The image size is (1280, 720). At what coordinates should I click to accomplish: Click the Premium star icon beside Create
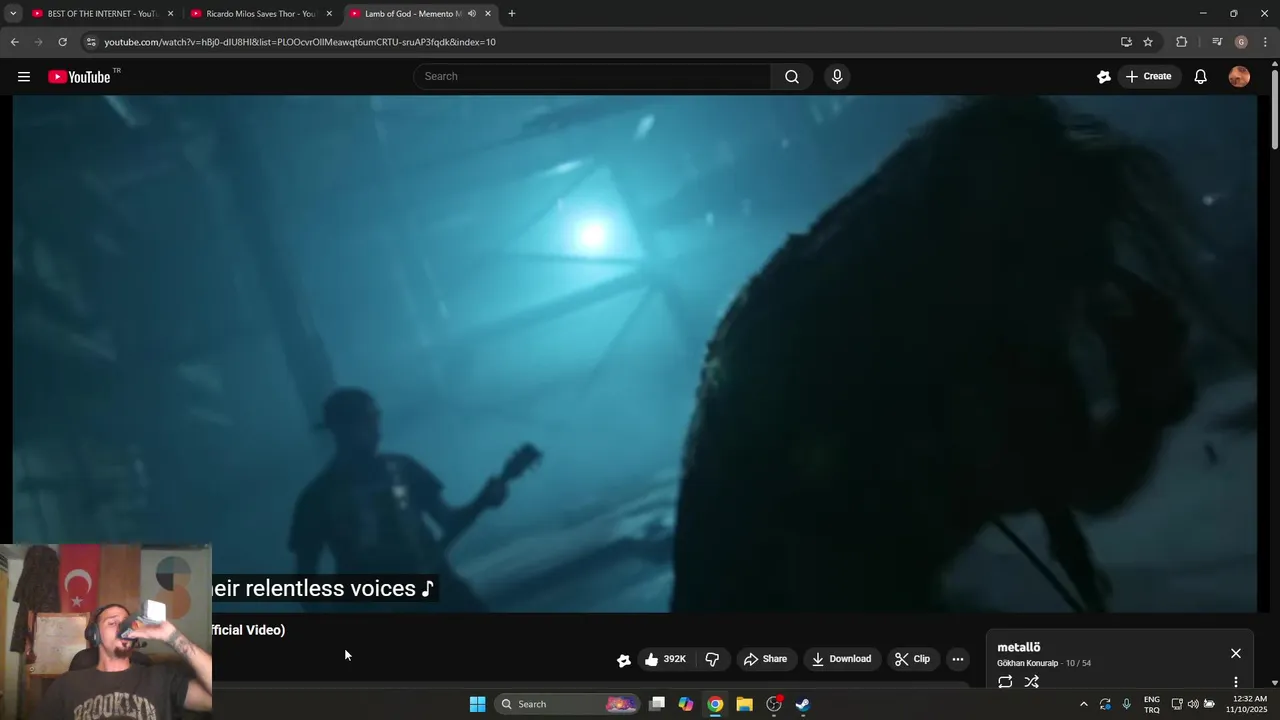pyautogui.click(x=1104, y=77)
